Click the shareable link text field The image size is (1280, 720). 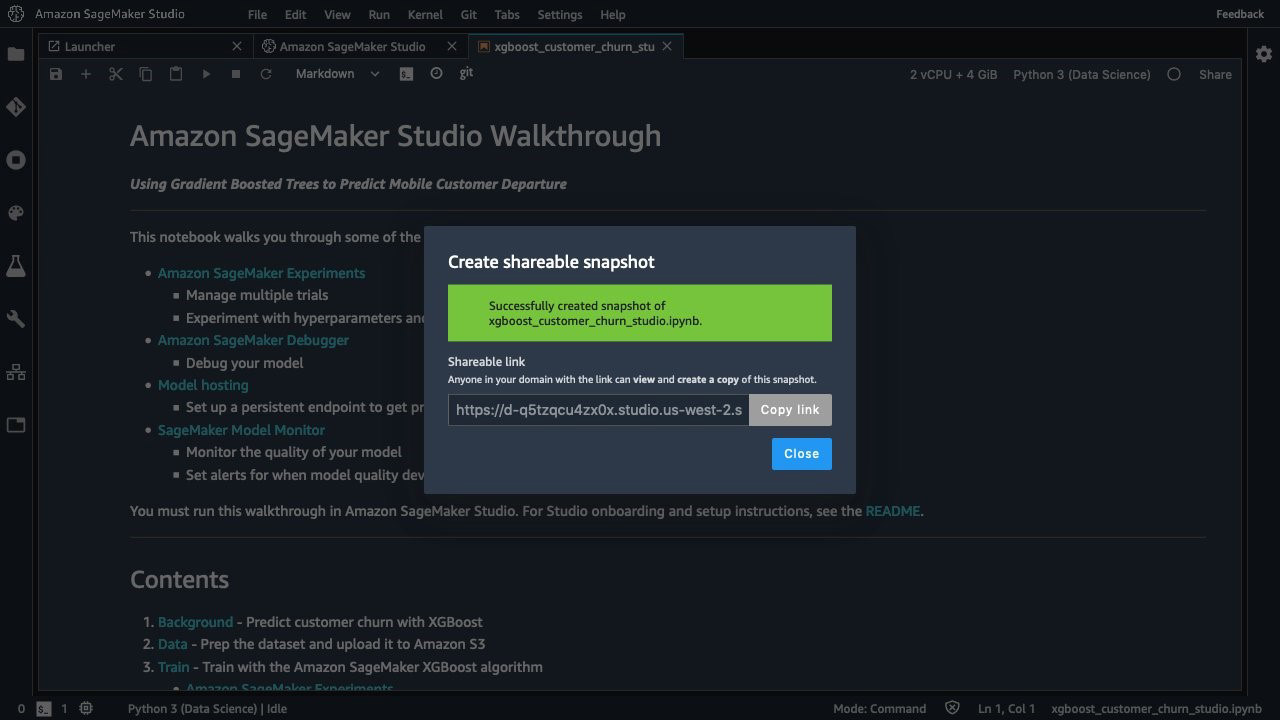(x=598, y=410)
